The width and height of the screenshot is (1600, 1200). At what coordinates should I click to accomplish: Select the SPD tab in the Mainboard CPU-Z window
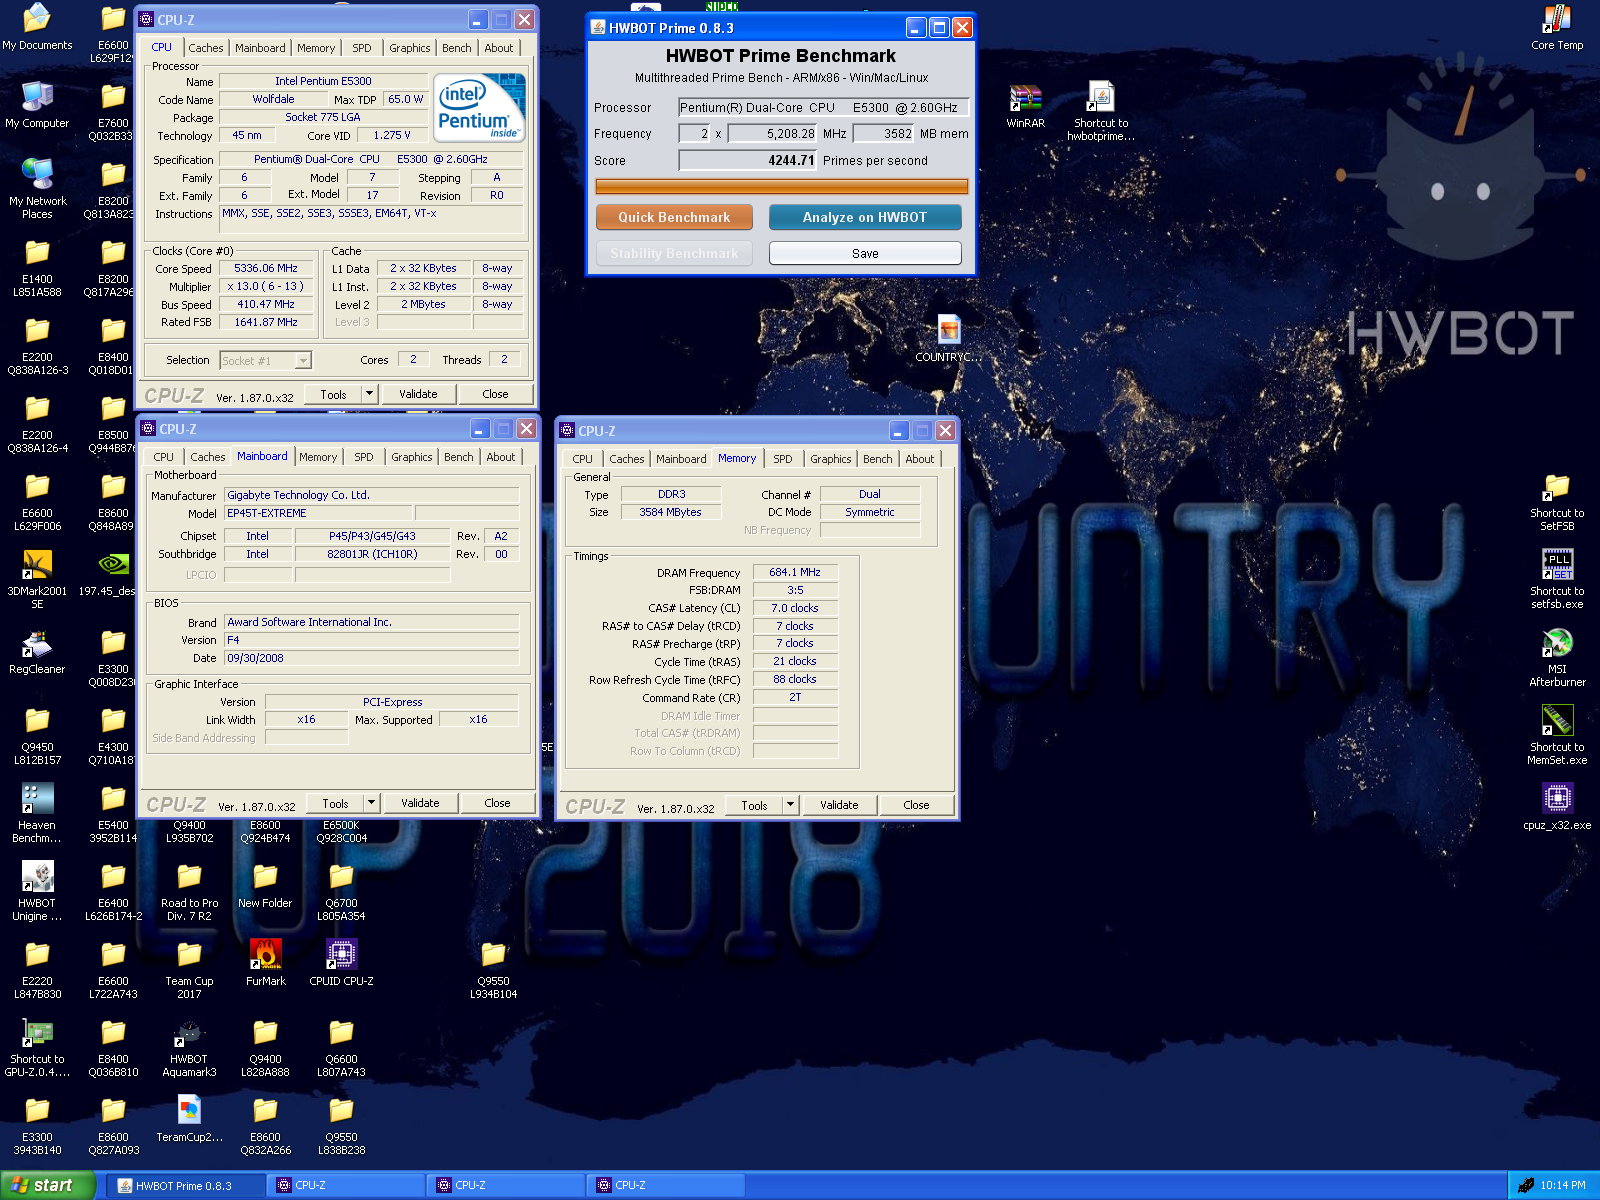click(x=364, y=457)
